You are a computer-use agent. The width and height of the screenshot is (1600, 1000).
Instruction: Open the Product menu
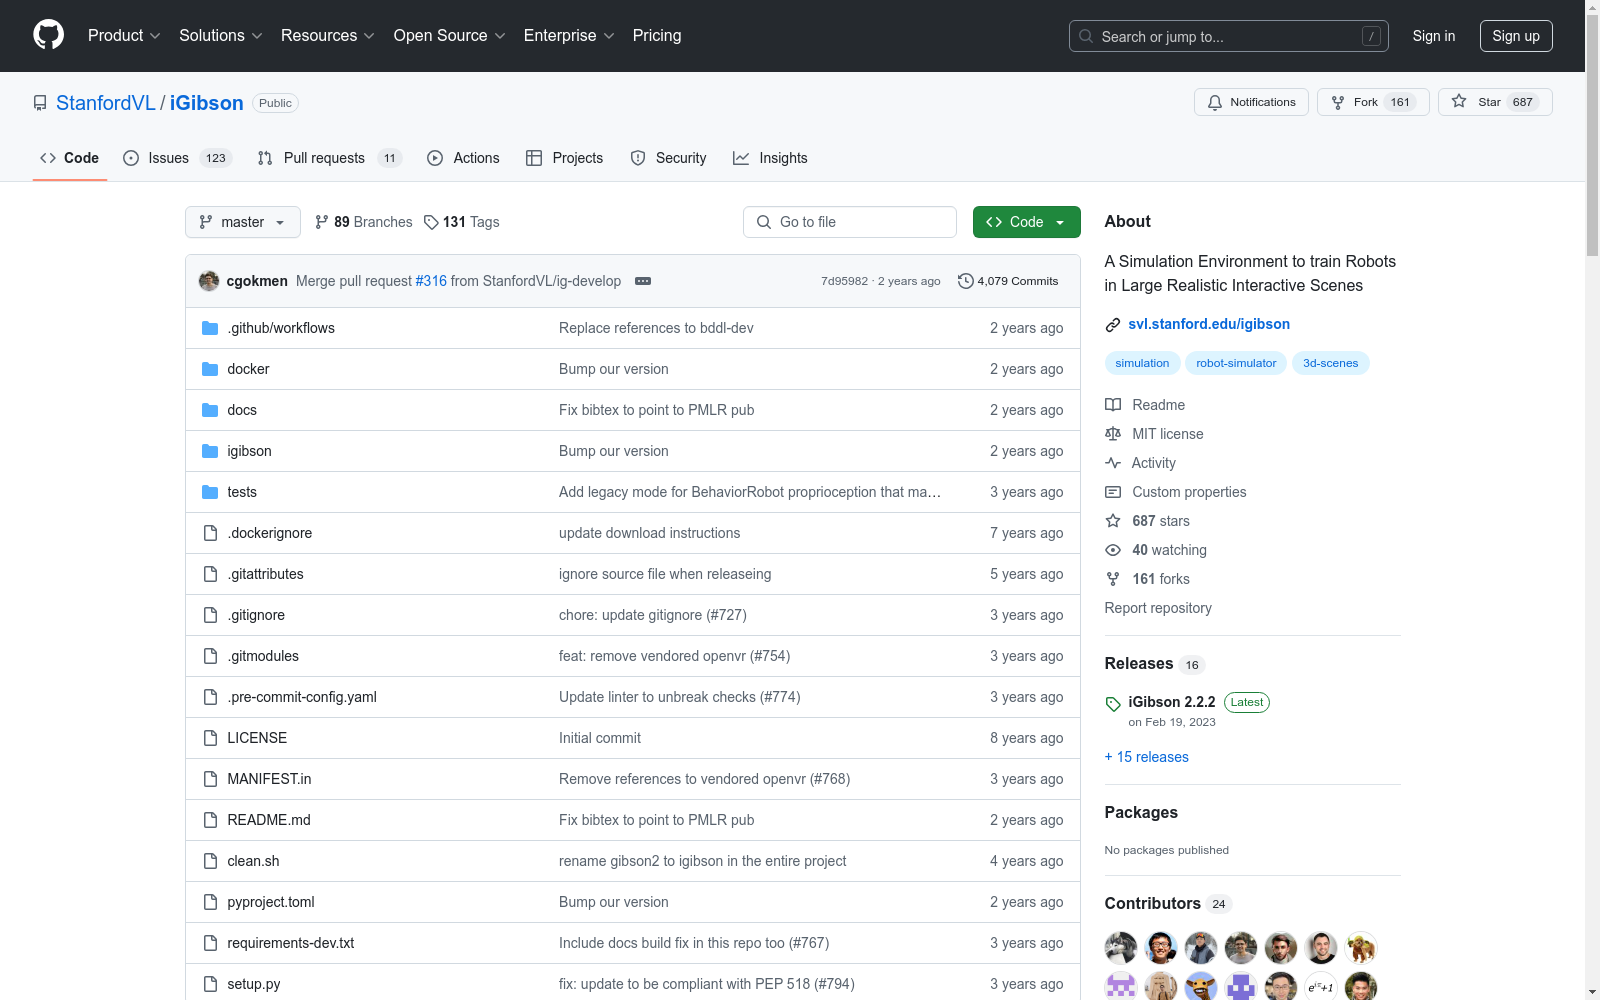(124, 35)
